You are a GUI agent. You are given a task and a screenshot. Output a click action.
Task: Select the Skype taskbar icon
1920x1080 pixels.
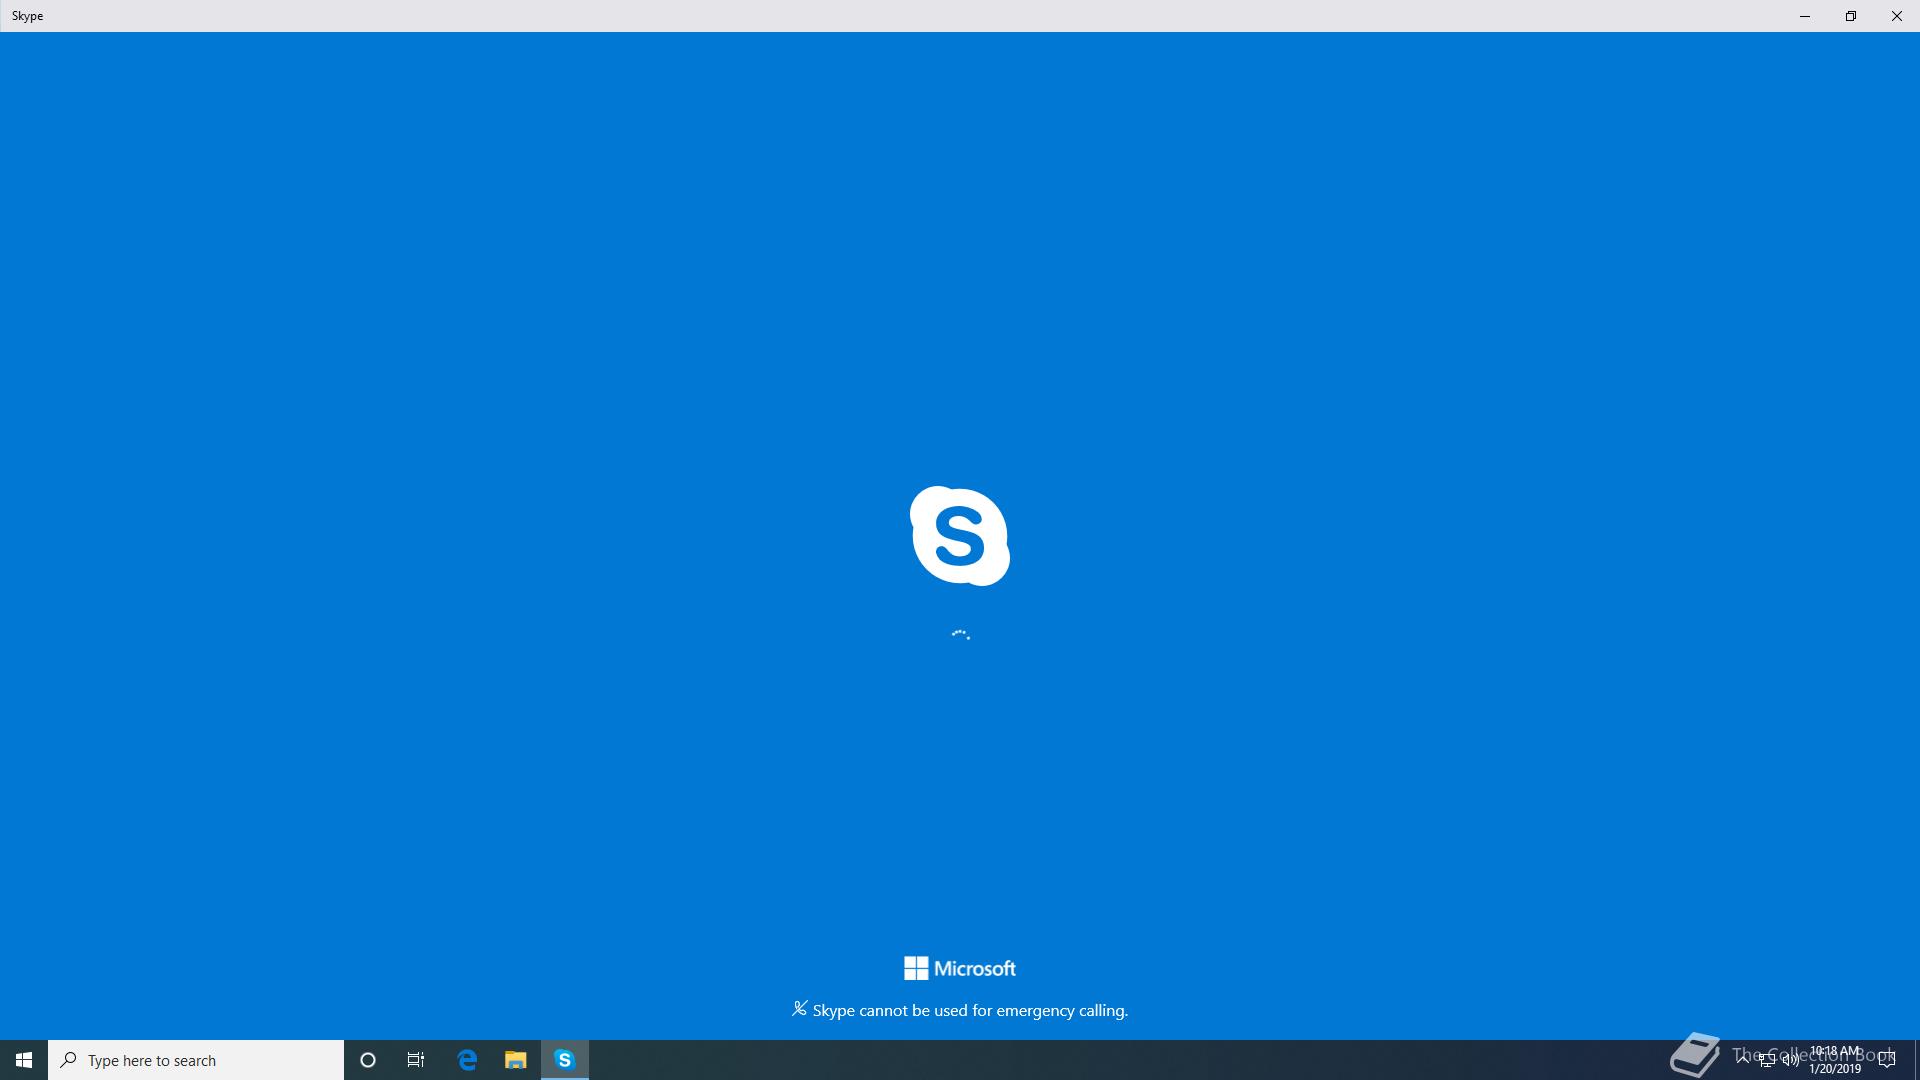click(x=565, y=1060)
